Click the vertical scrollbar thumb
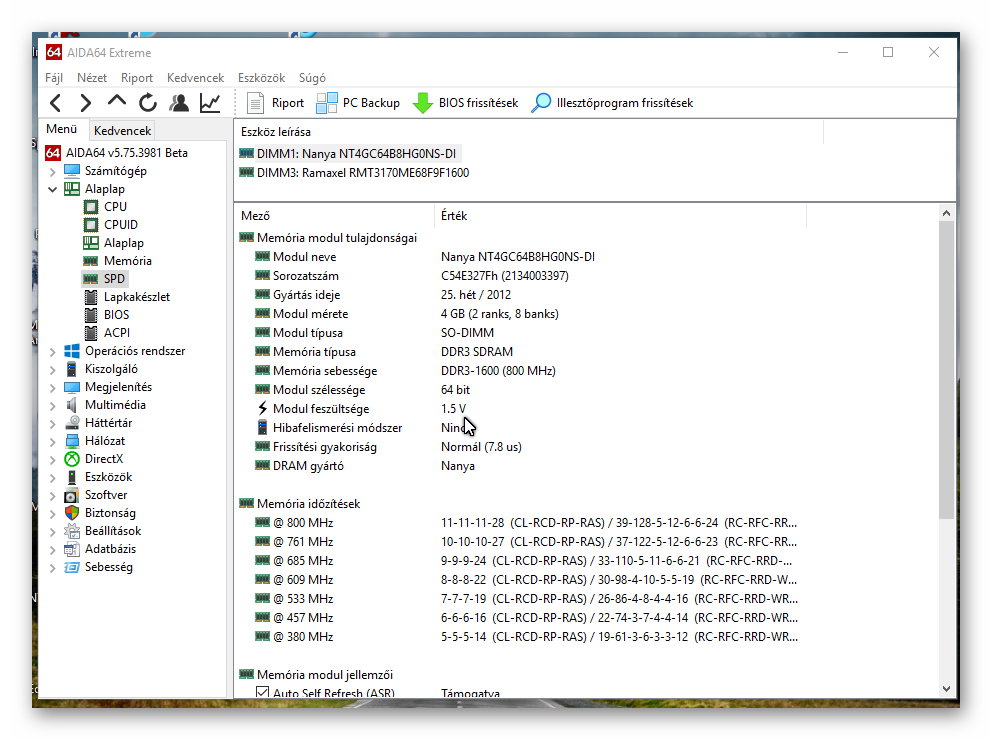Image resolution: width=992 pixels, height=740 pixels. click(x=946, y=370)
